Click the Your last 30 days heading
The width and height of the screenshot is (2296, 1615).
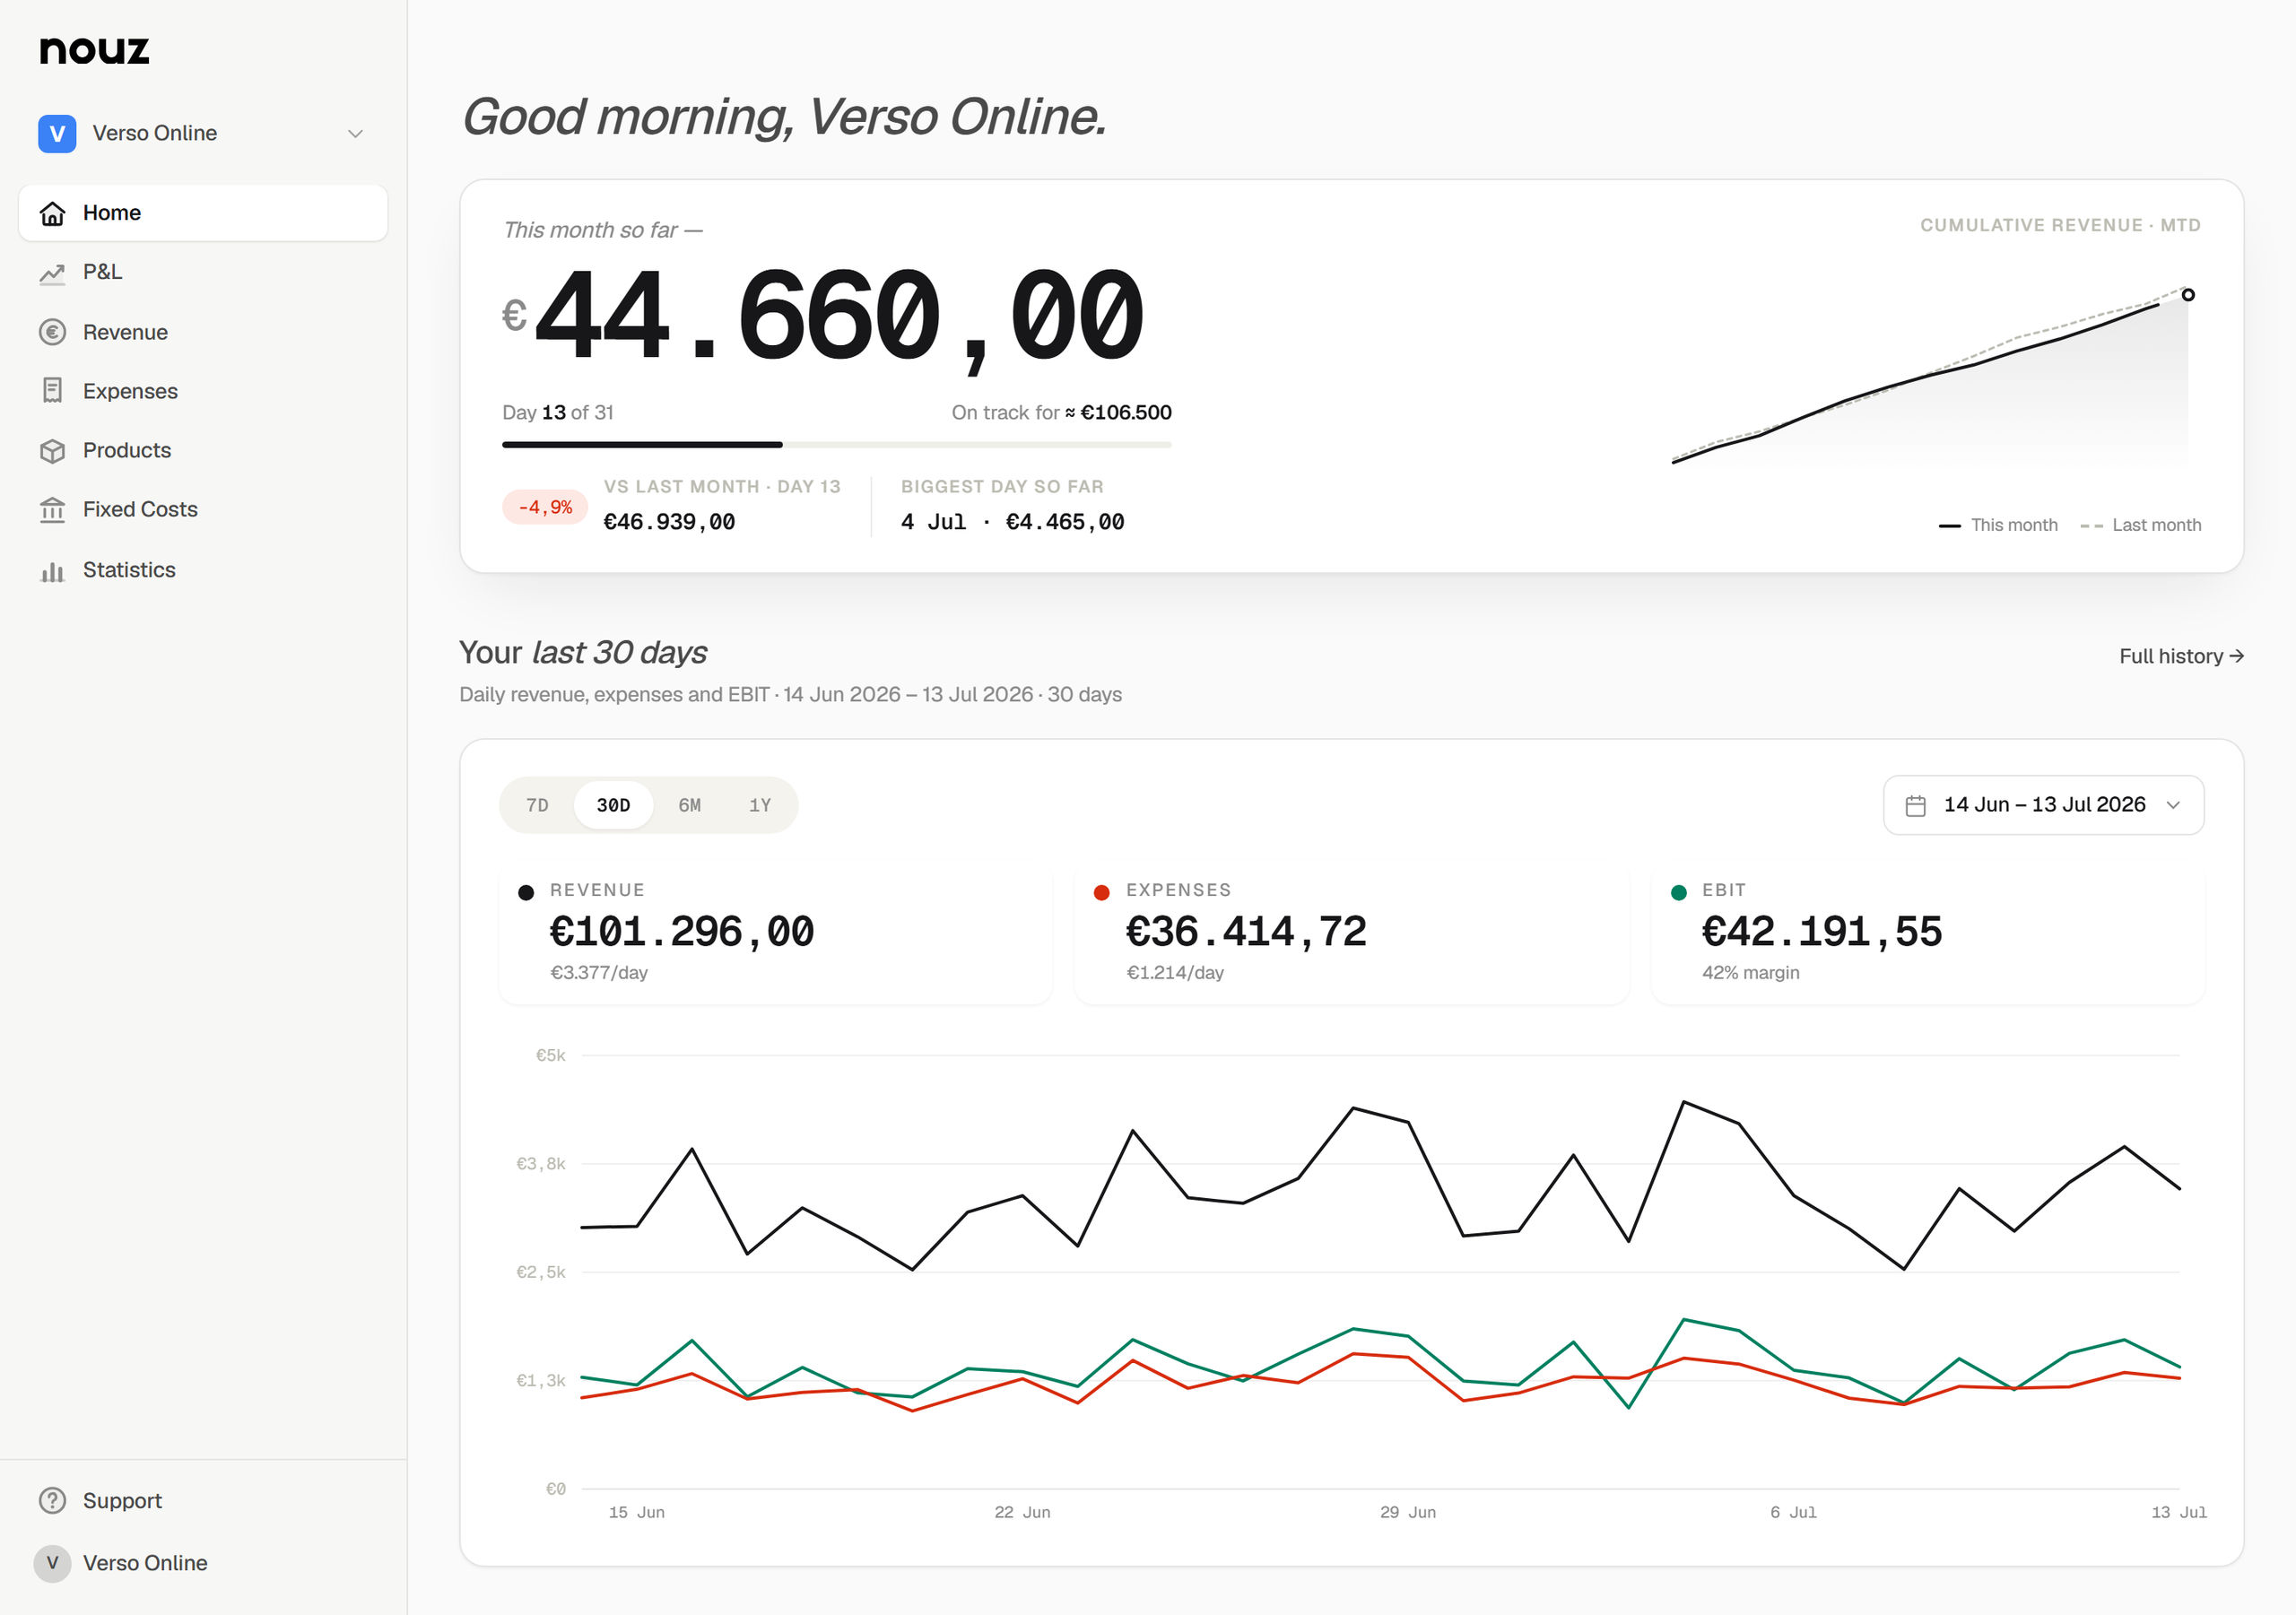(x=583, y=652)
